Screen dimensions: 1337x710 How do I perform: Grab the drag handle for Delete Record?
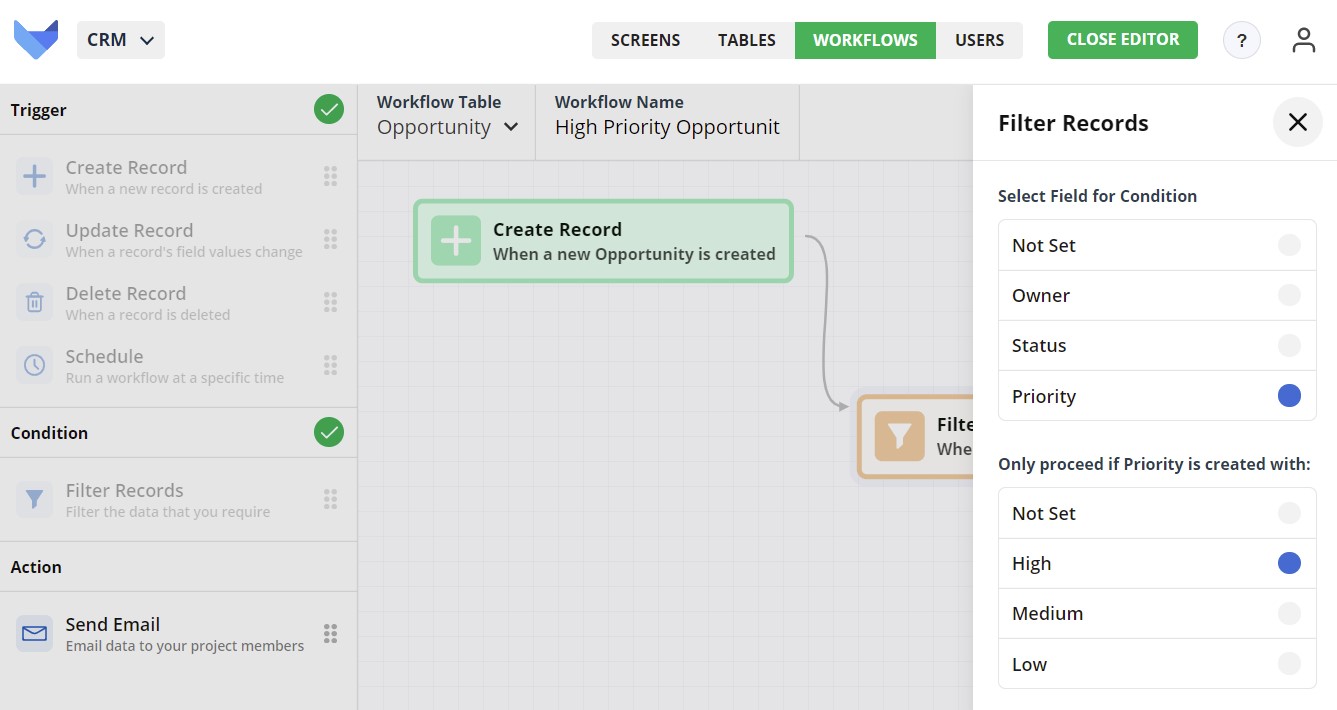pos(330,302)
